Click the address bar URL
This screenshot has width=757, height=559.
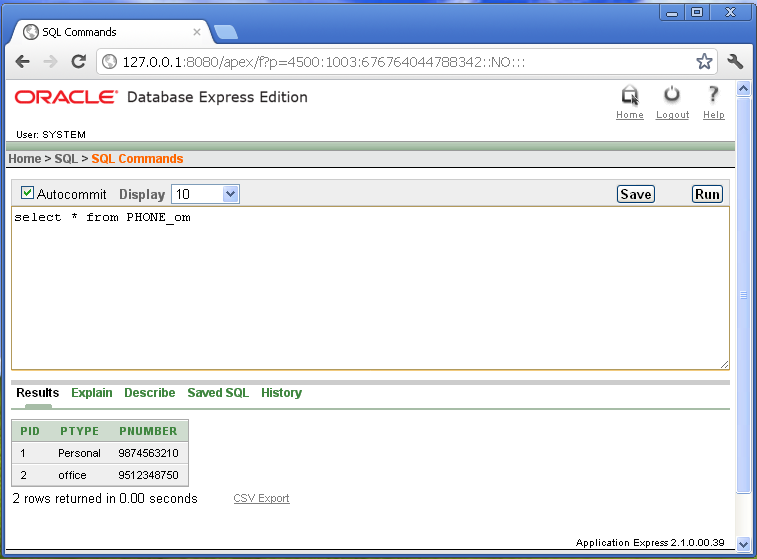pyautogui.click(x=323, y=62)
